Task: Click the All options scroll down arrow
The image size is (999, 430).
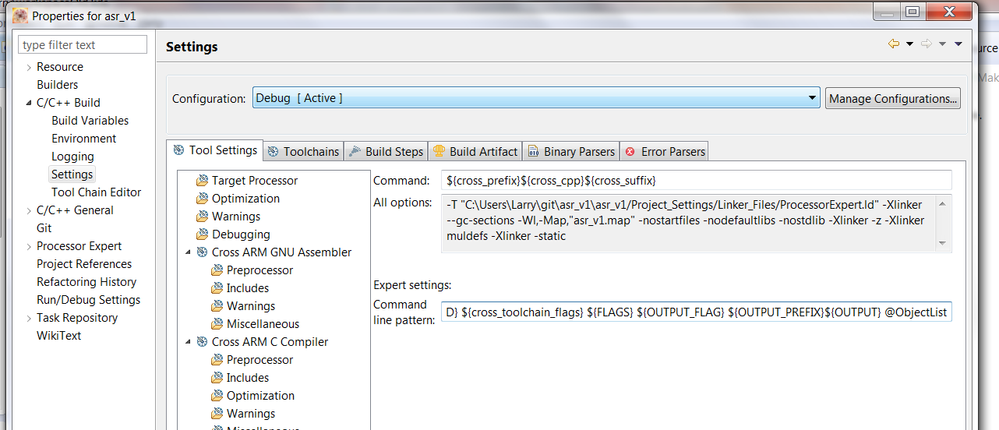Action: (x=942, y=243)
